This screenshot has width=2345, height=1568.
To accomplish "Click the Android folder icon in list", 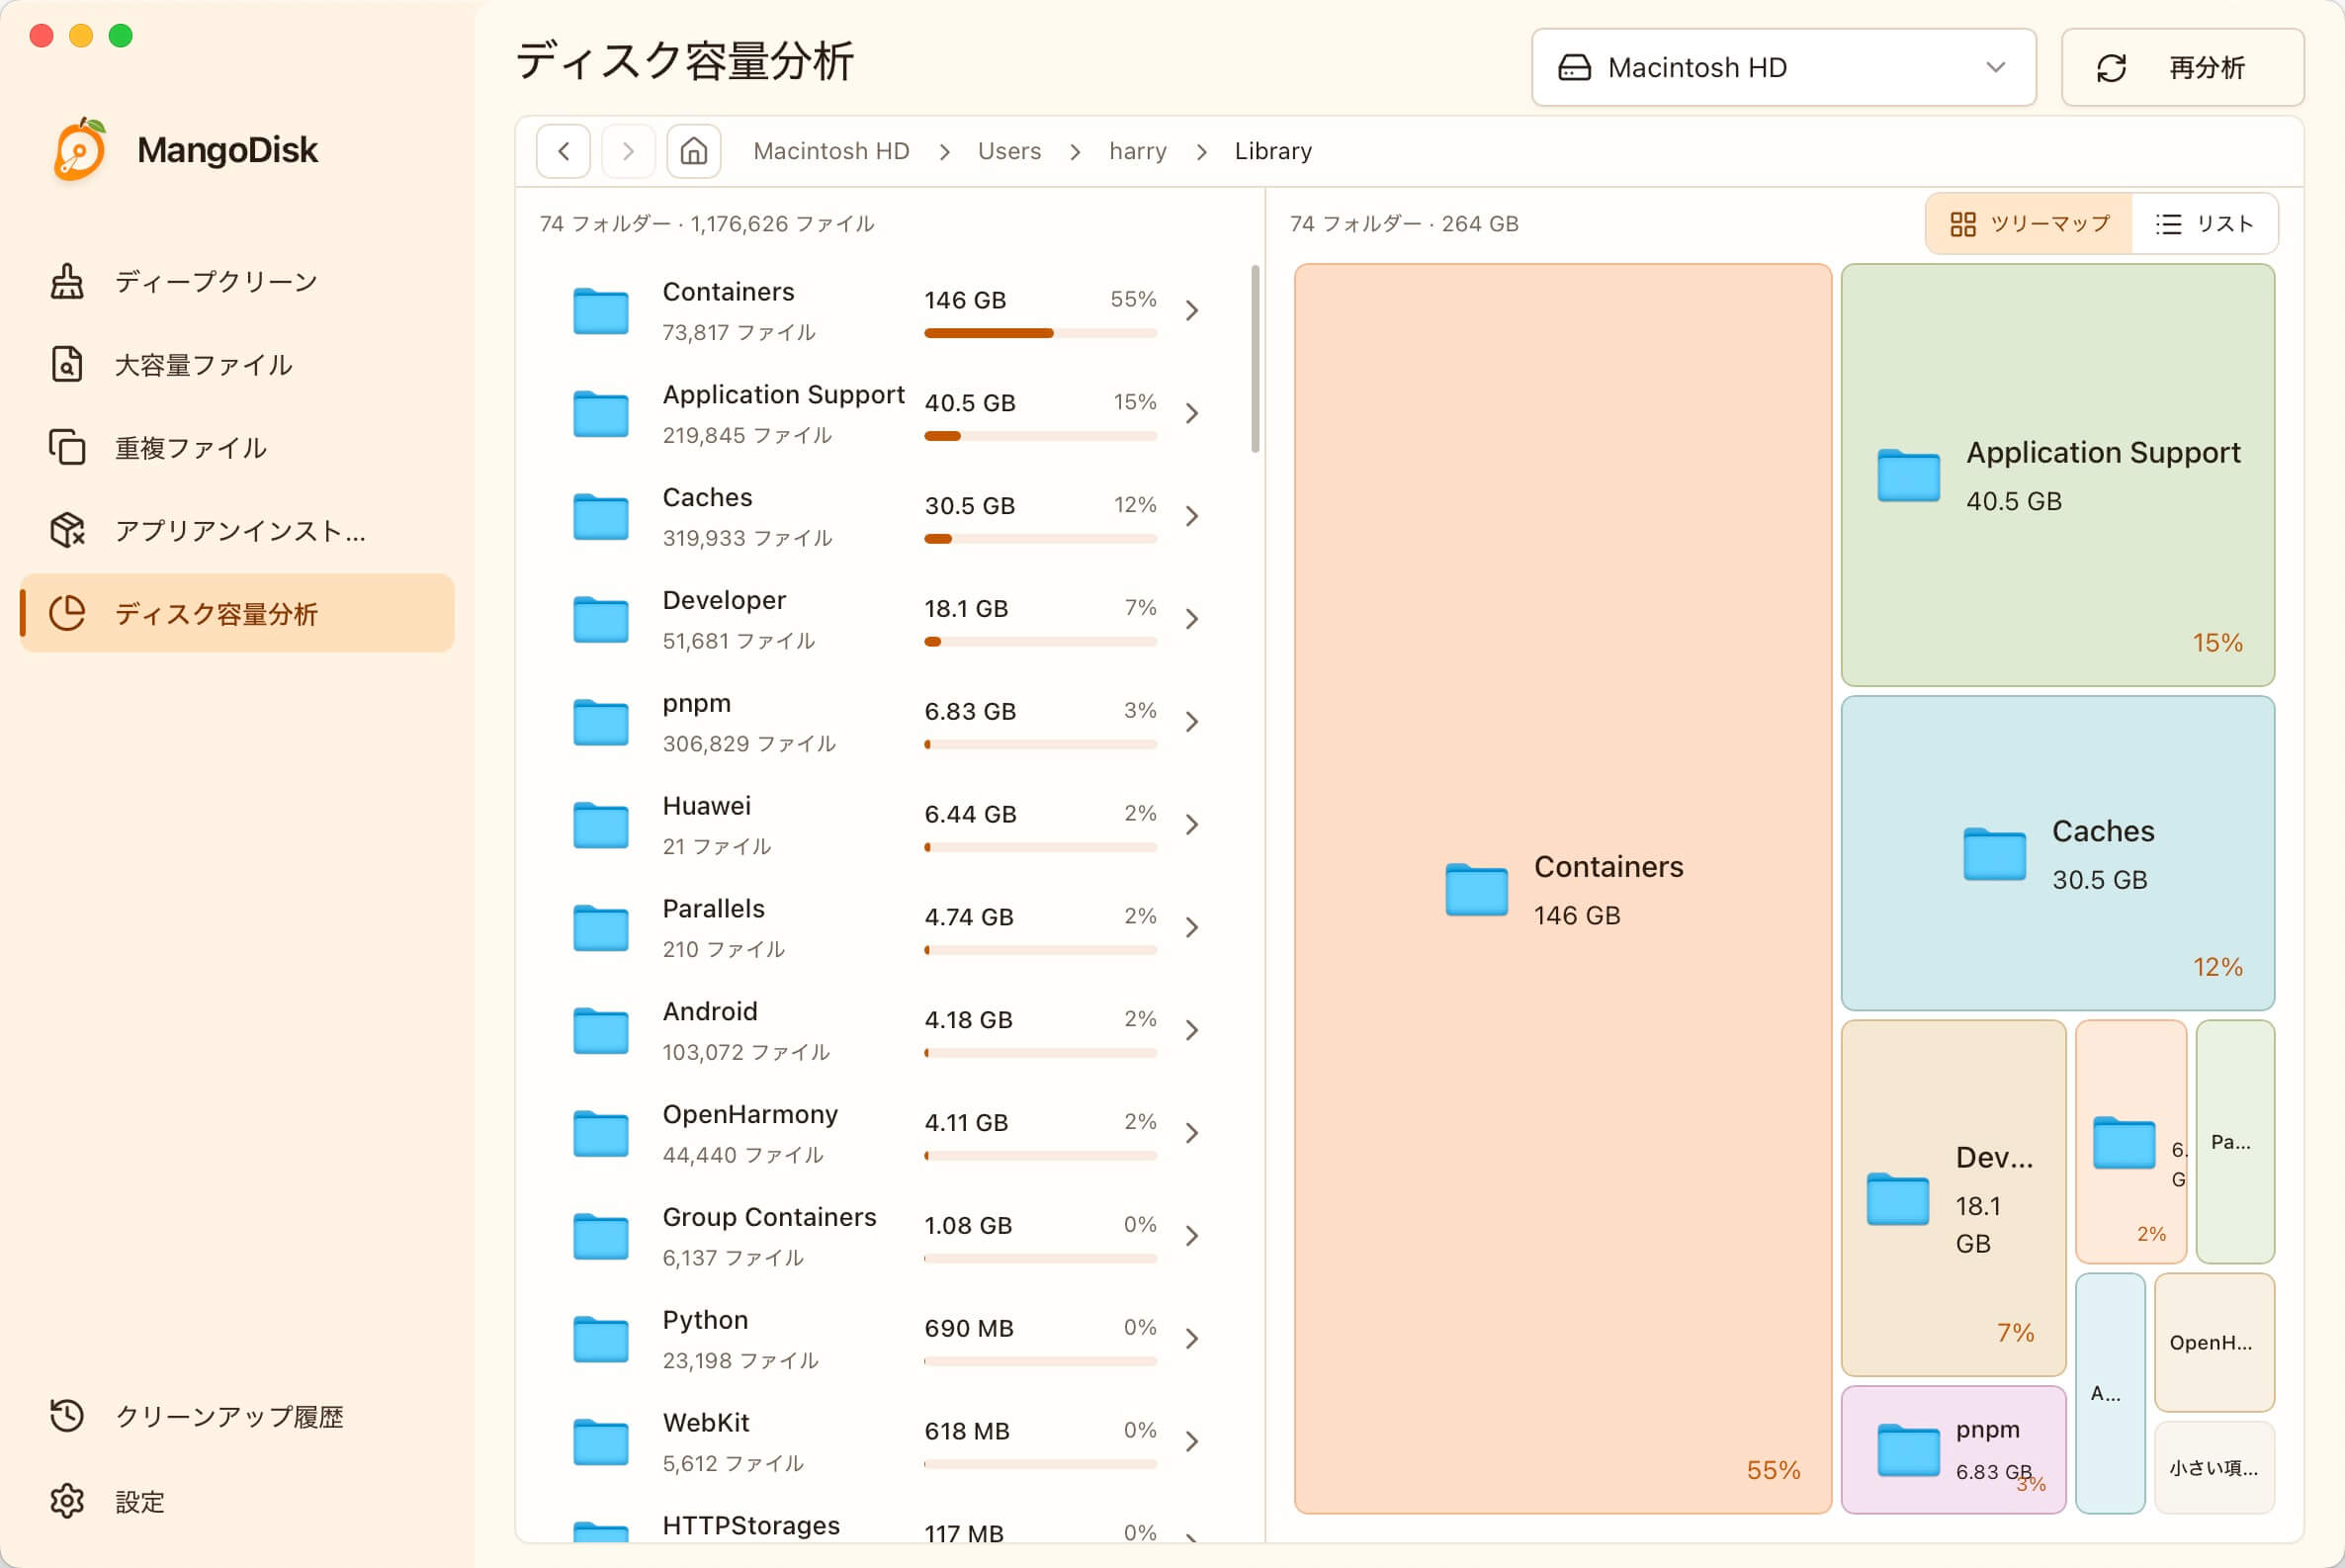I will pyautogui.click(x=601, y=1031).
